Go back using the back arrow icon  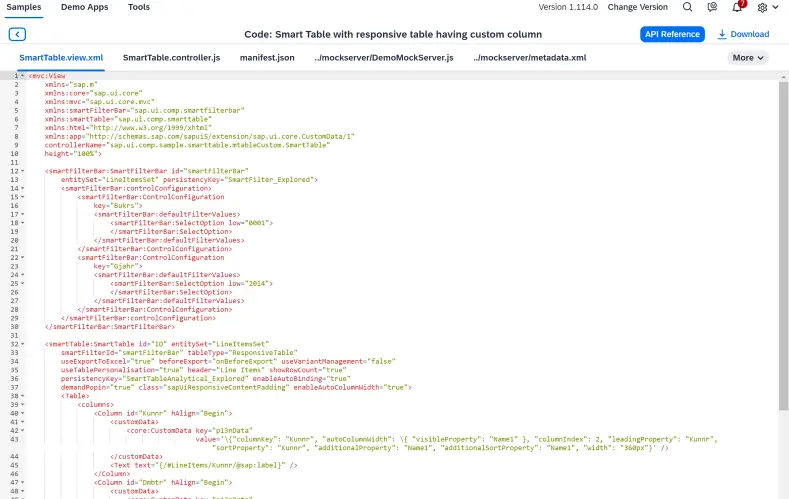tap(17, 34)
